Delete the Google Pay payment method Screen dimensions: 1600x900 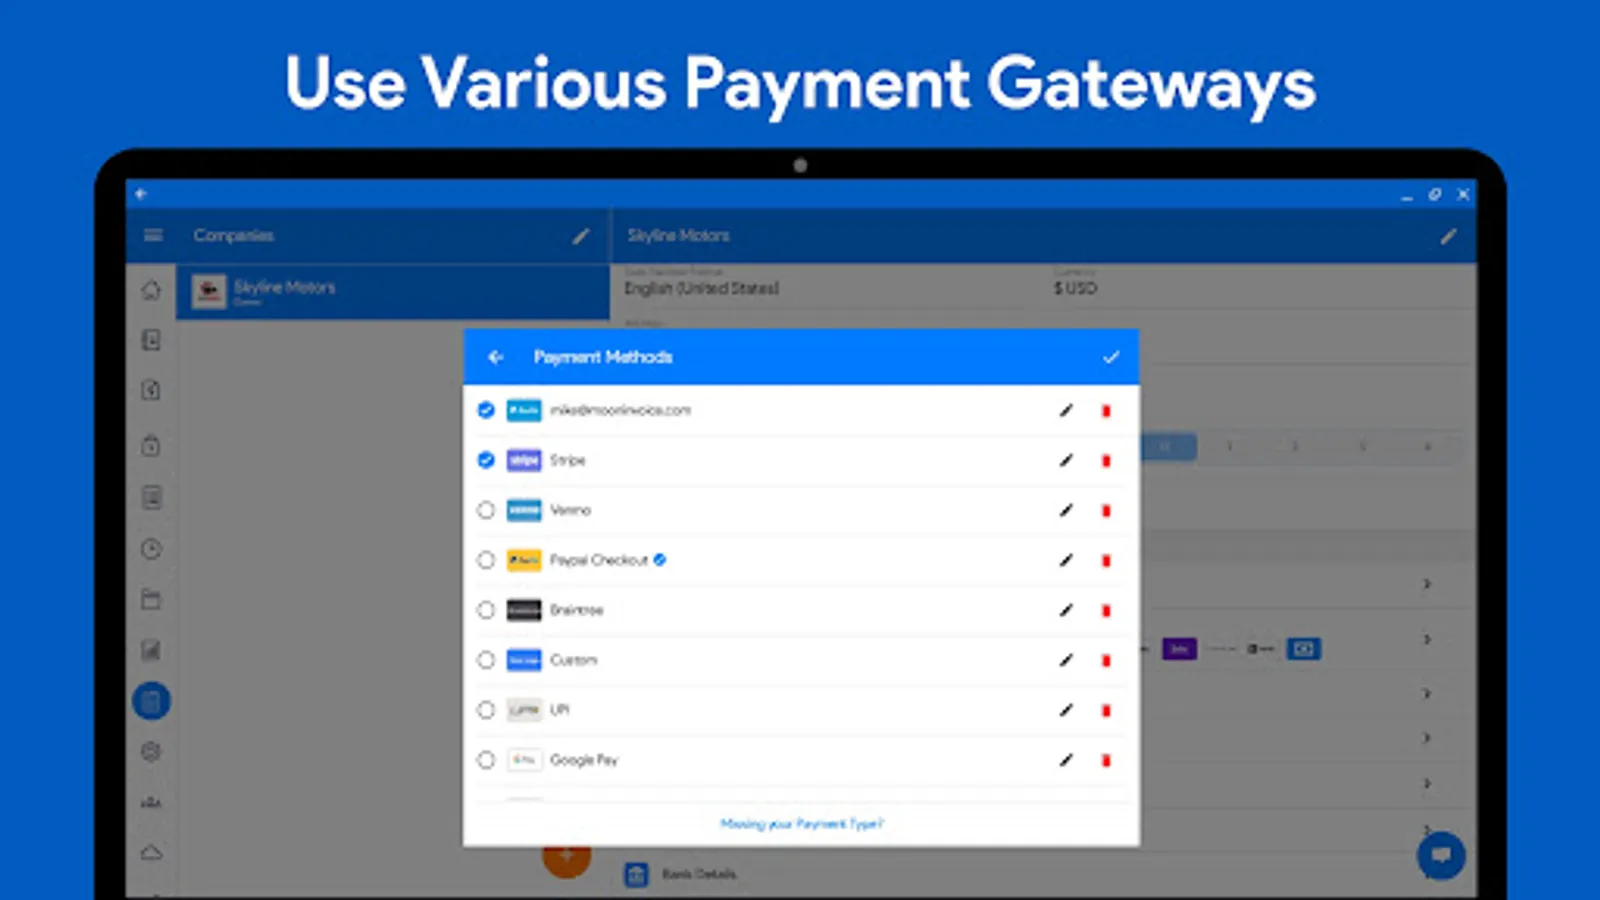(x=1106, y=761)
